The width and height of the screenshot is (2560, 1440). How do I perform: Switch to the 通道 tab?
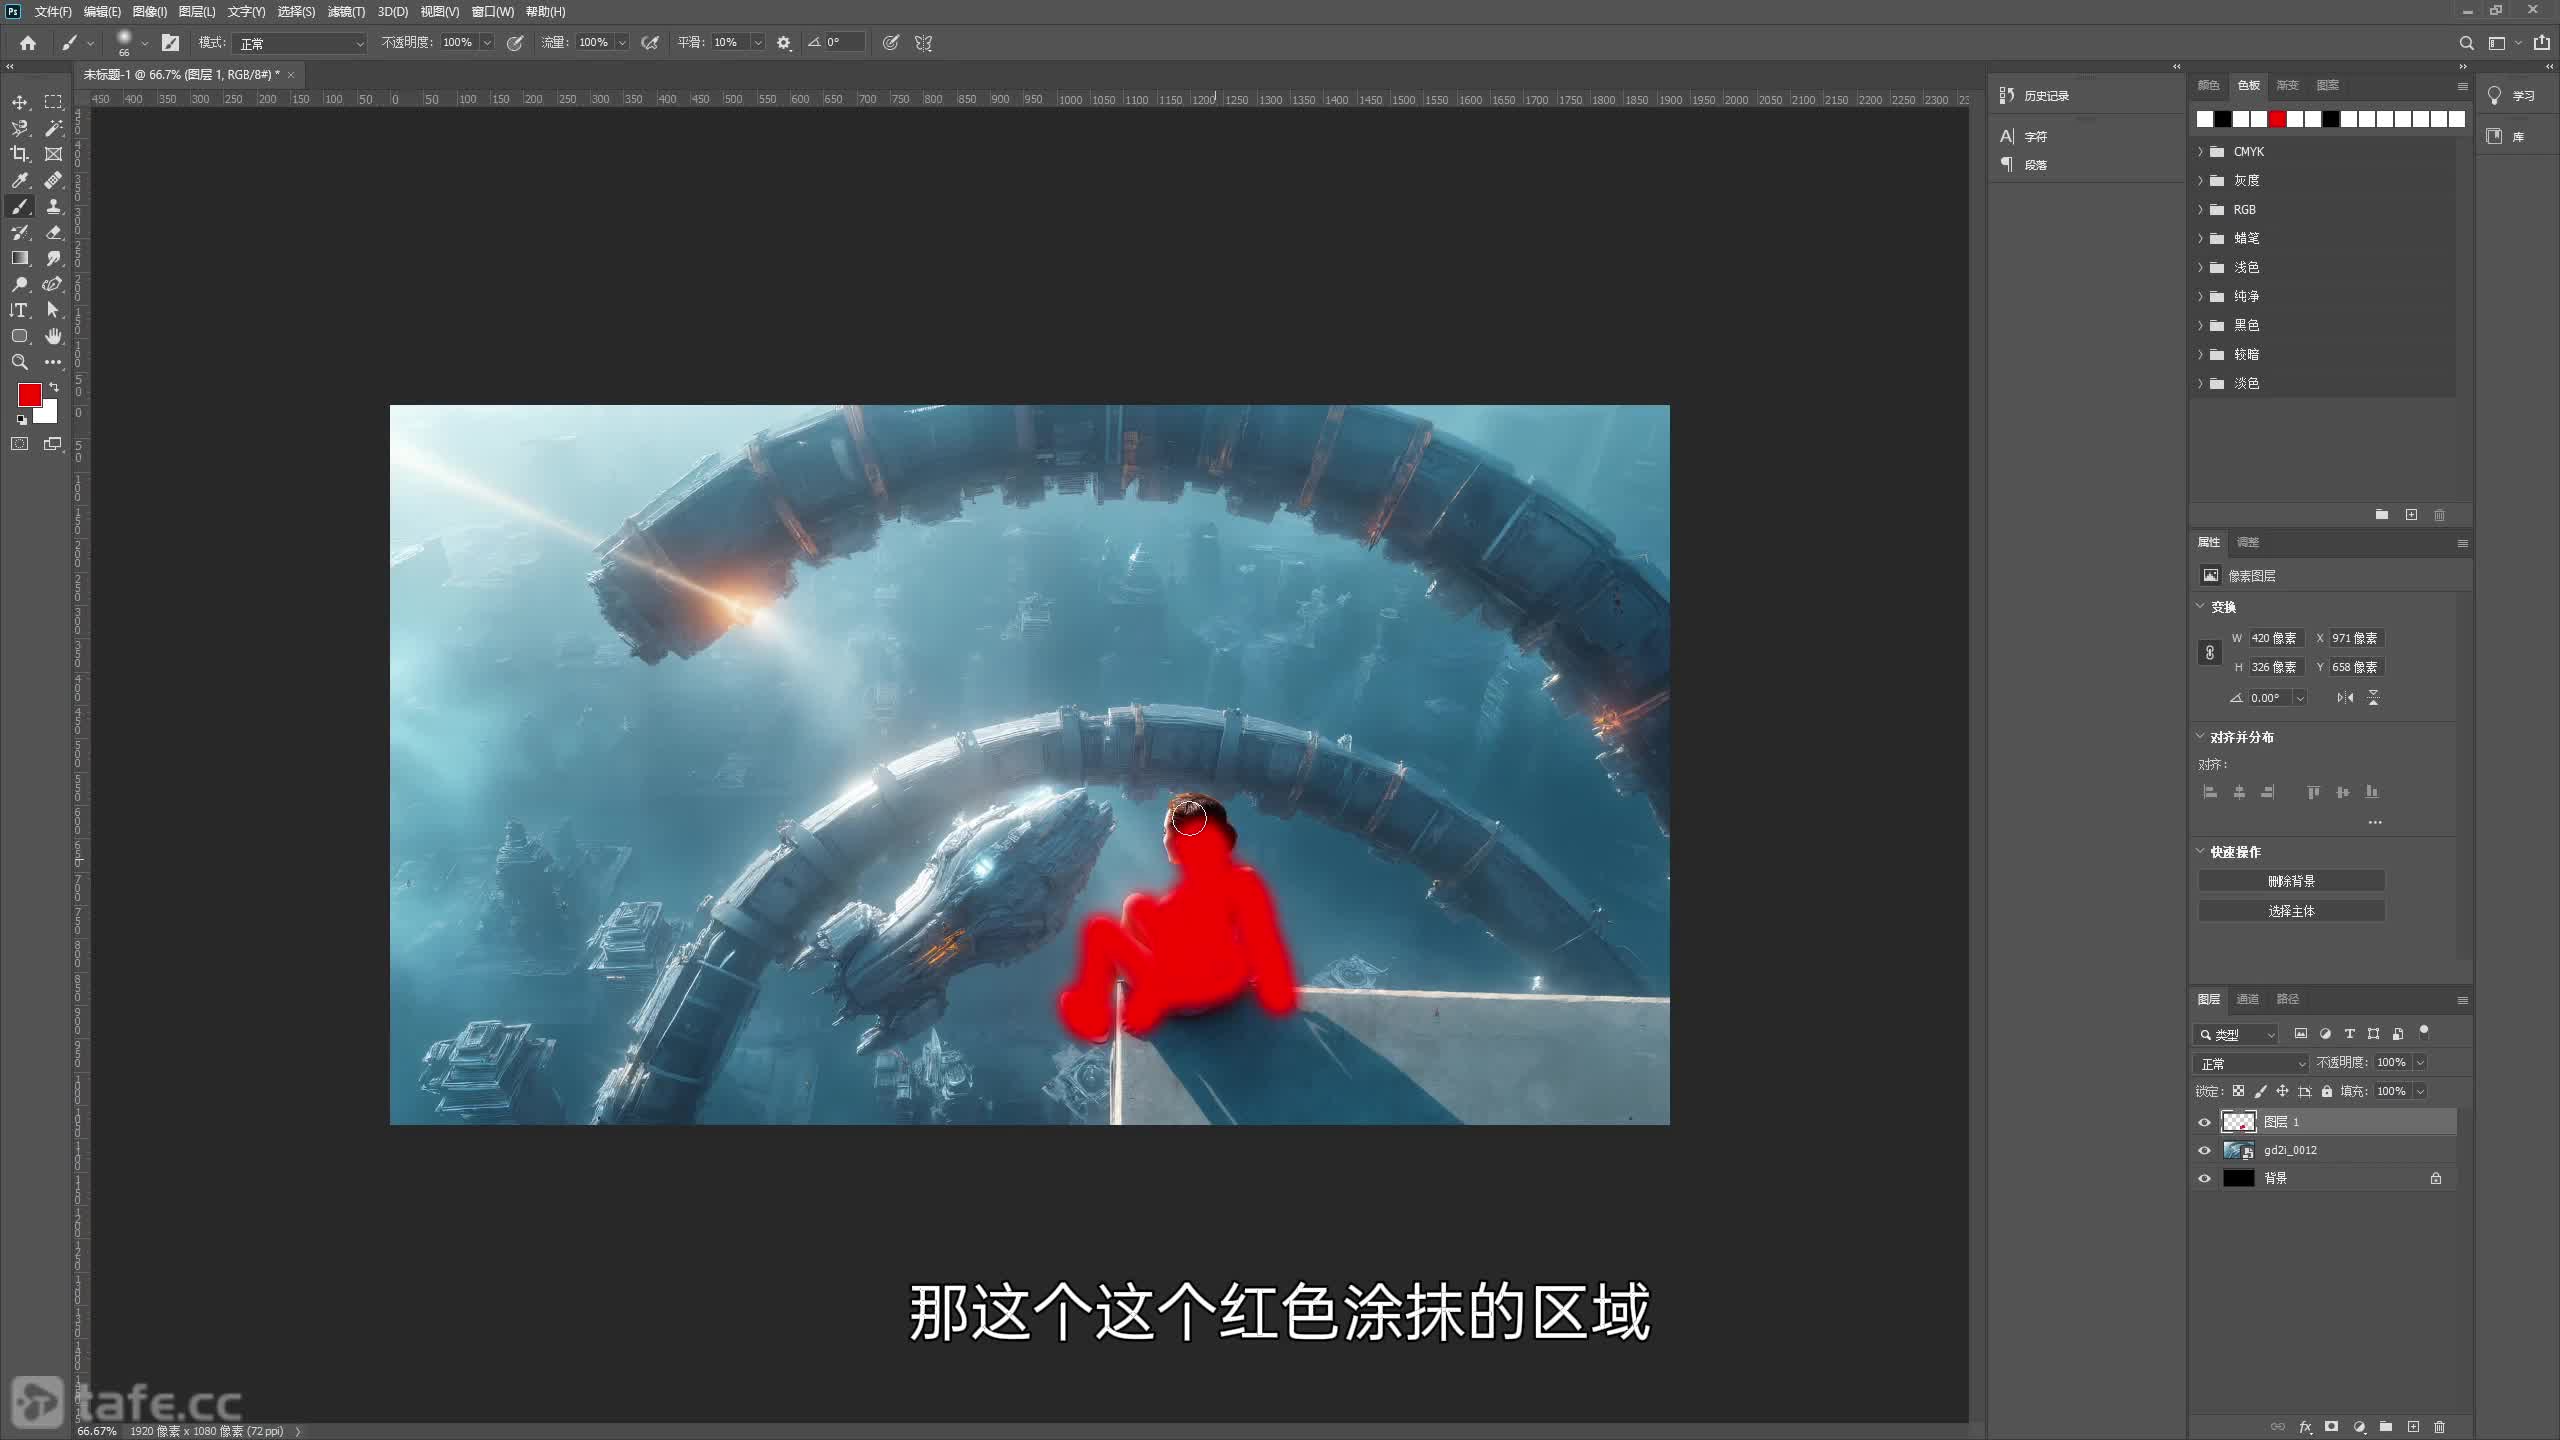(x=2249, y=999)
